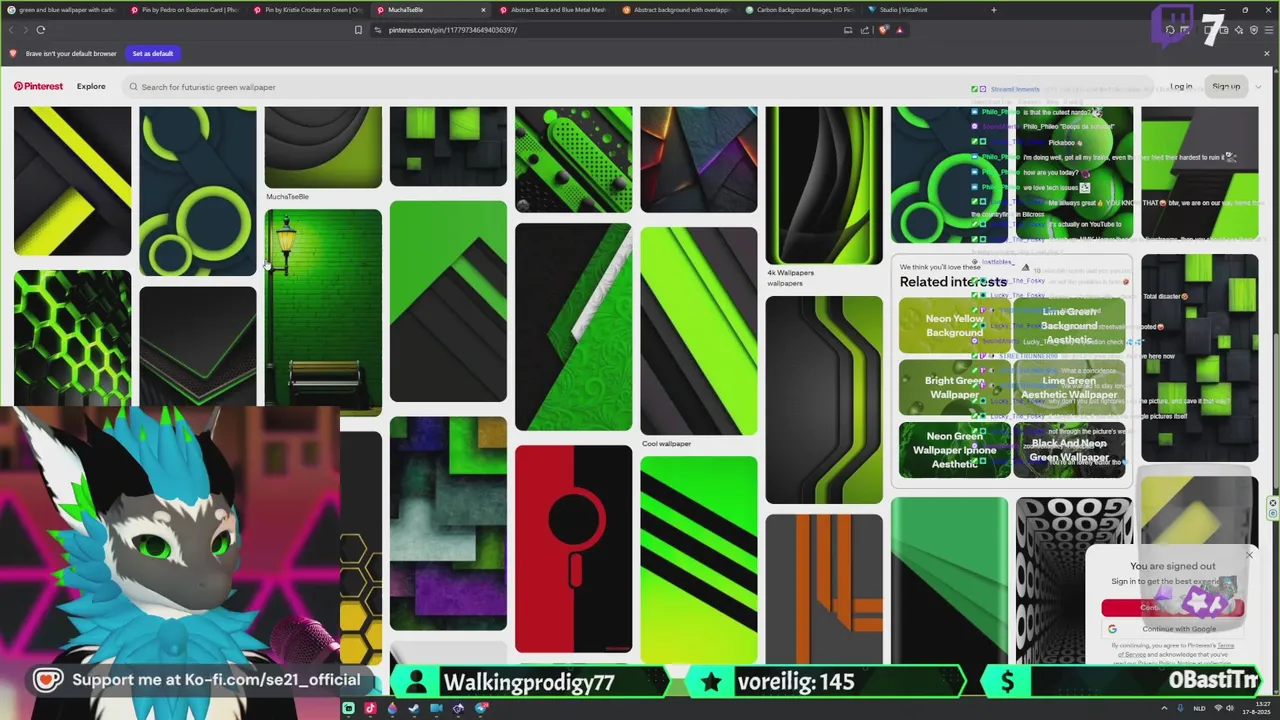1280x720 pixels.
Task: Select 'Black And Neon Green Wallpaper' tile
Action: [x=1069, y=449]
